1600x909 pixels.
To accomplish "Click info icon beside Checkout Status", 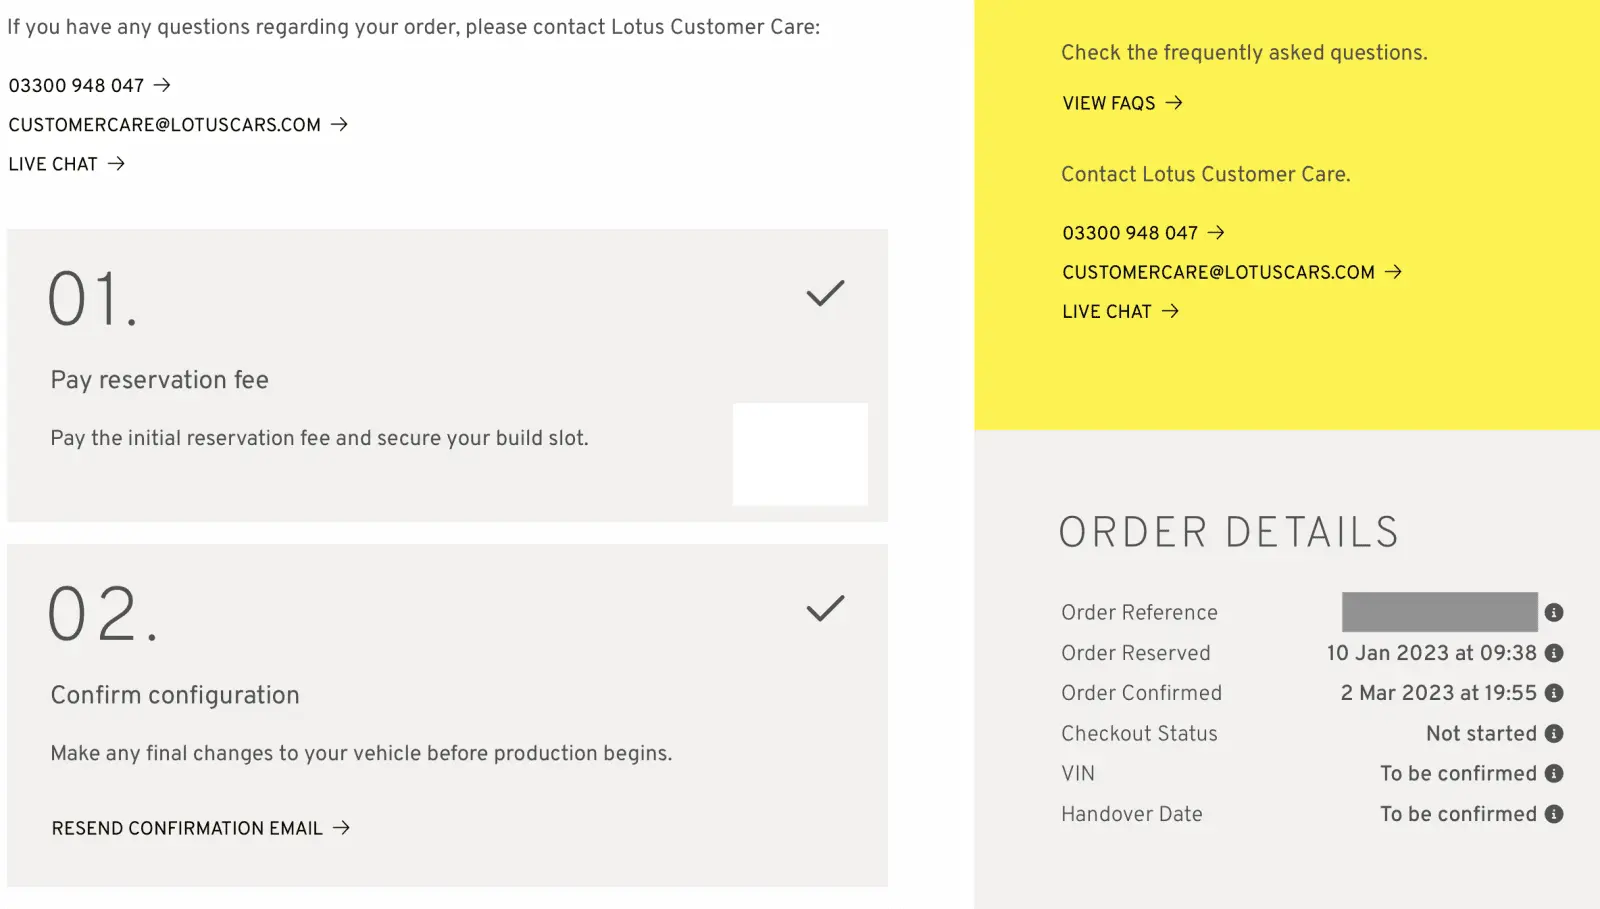I will point(1553,733).
